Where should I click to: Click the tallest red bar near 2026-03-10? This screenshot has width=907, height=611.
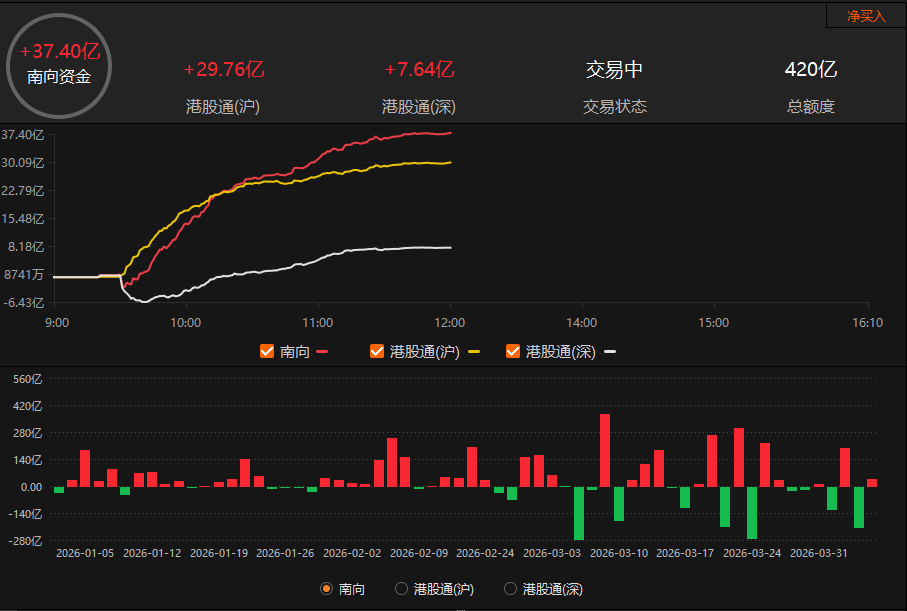point(605,450)
